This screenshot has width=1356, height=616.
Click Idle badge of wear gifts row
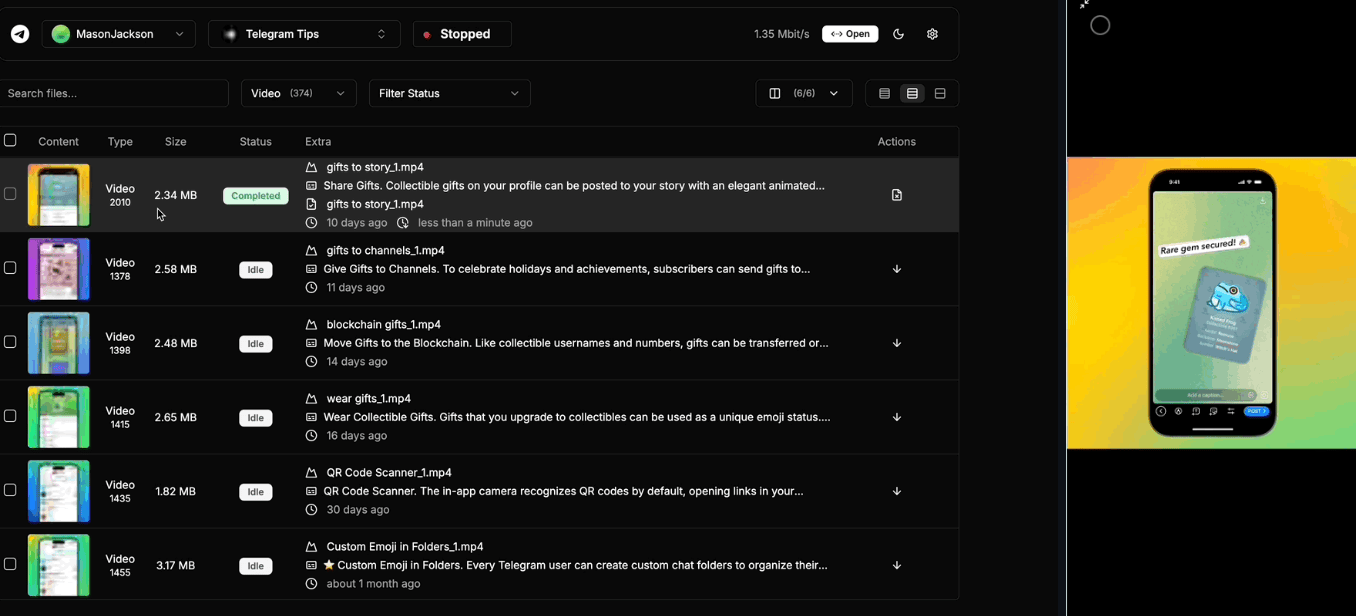(x=256, y=418)
